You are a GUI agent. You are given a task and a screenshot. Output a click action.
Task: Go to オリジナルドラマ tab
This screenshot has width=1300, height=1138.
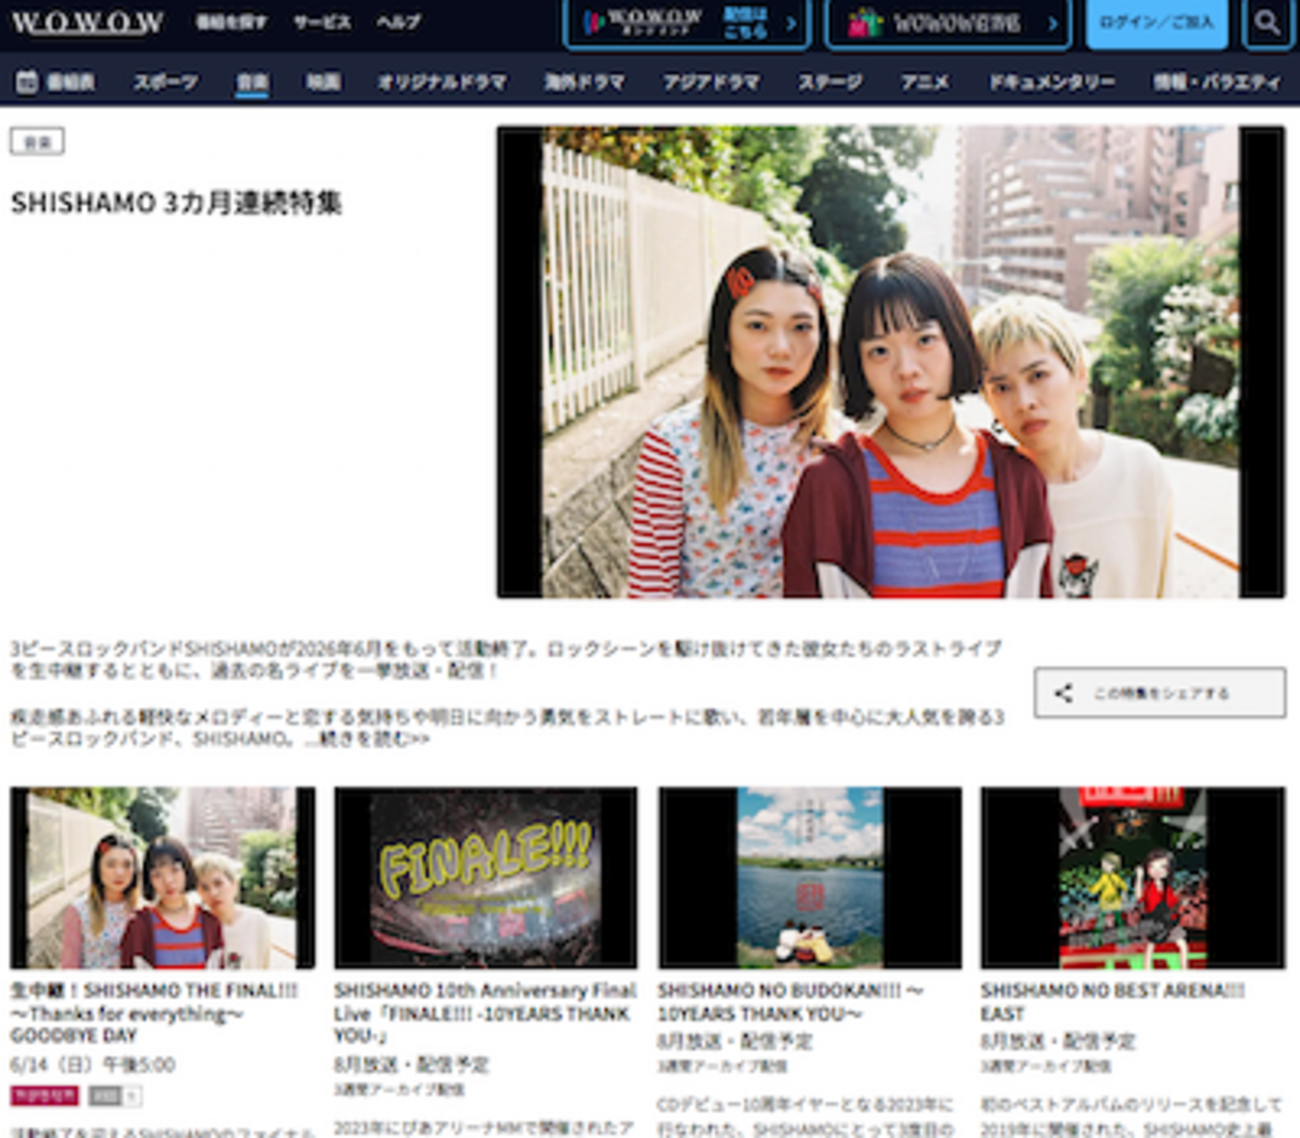click(x=442, y=82)
